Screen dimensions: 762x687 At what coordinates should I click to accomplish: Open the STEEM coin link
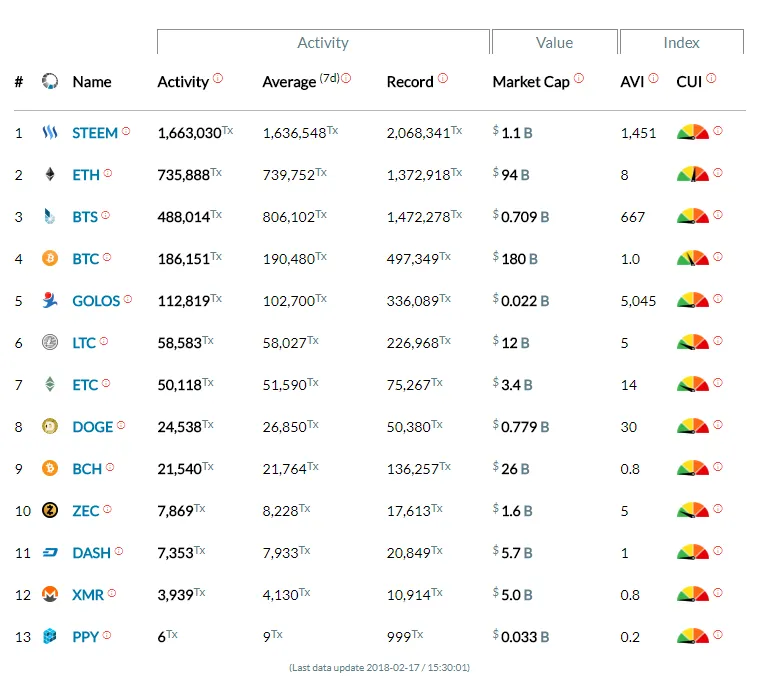tap(95, 133)
